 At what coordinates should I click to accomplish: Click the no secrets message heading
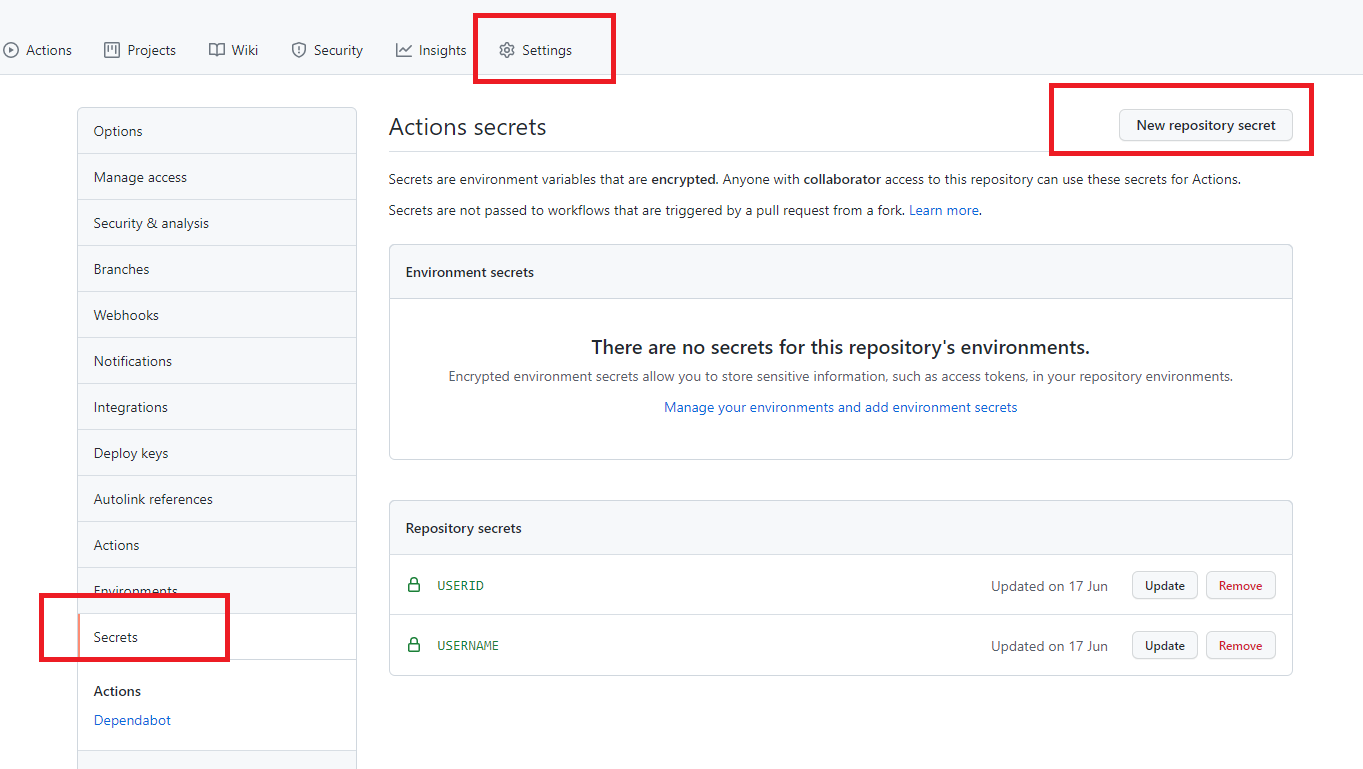click(840, 347)
